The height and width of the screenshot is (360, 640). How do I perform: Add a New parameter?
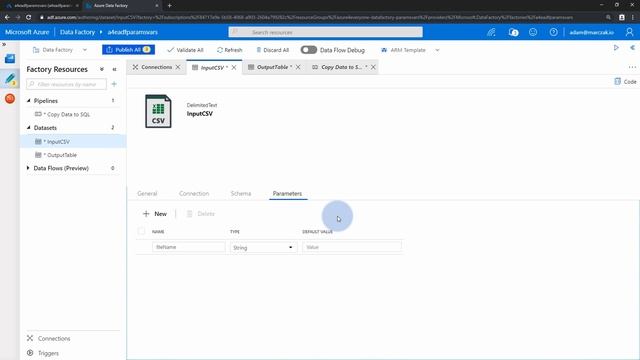[155, 214]
